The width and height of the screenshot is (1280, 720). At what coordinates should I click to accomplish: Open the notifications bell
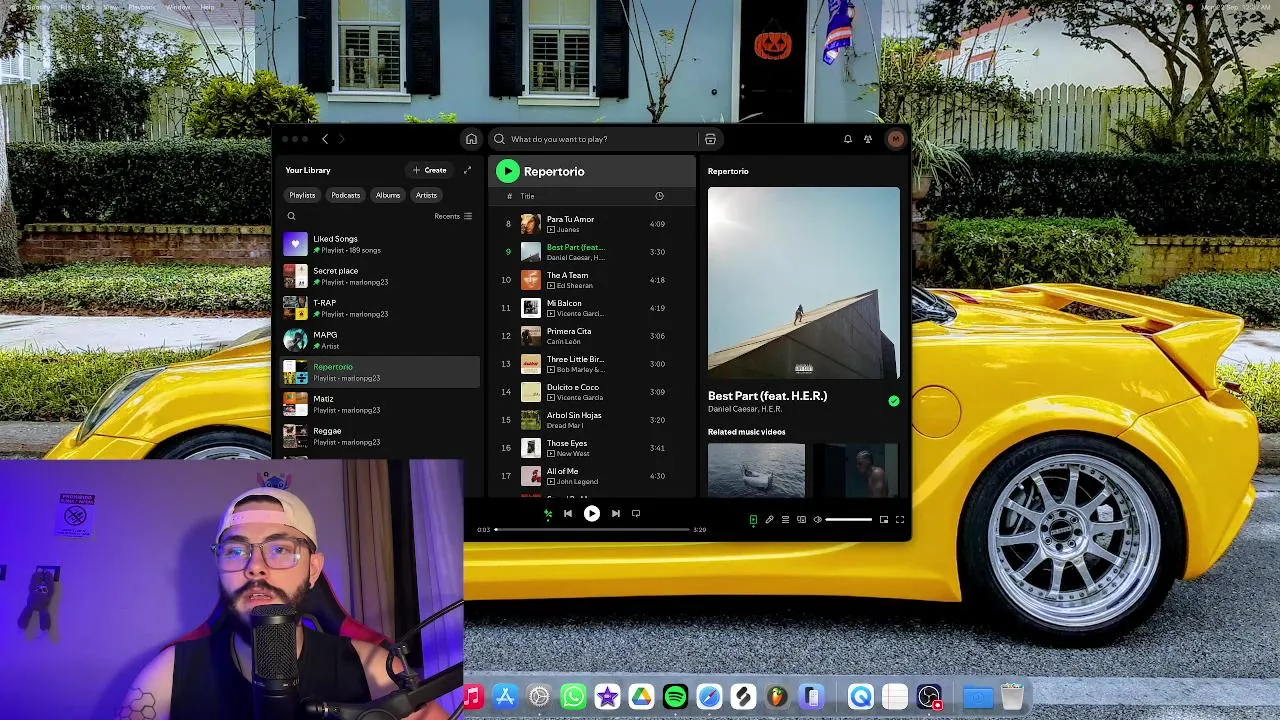[848, 139]
